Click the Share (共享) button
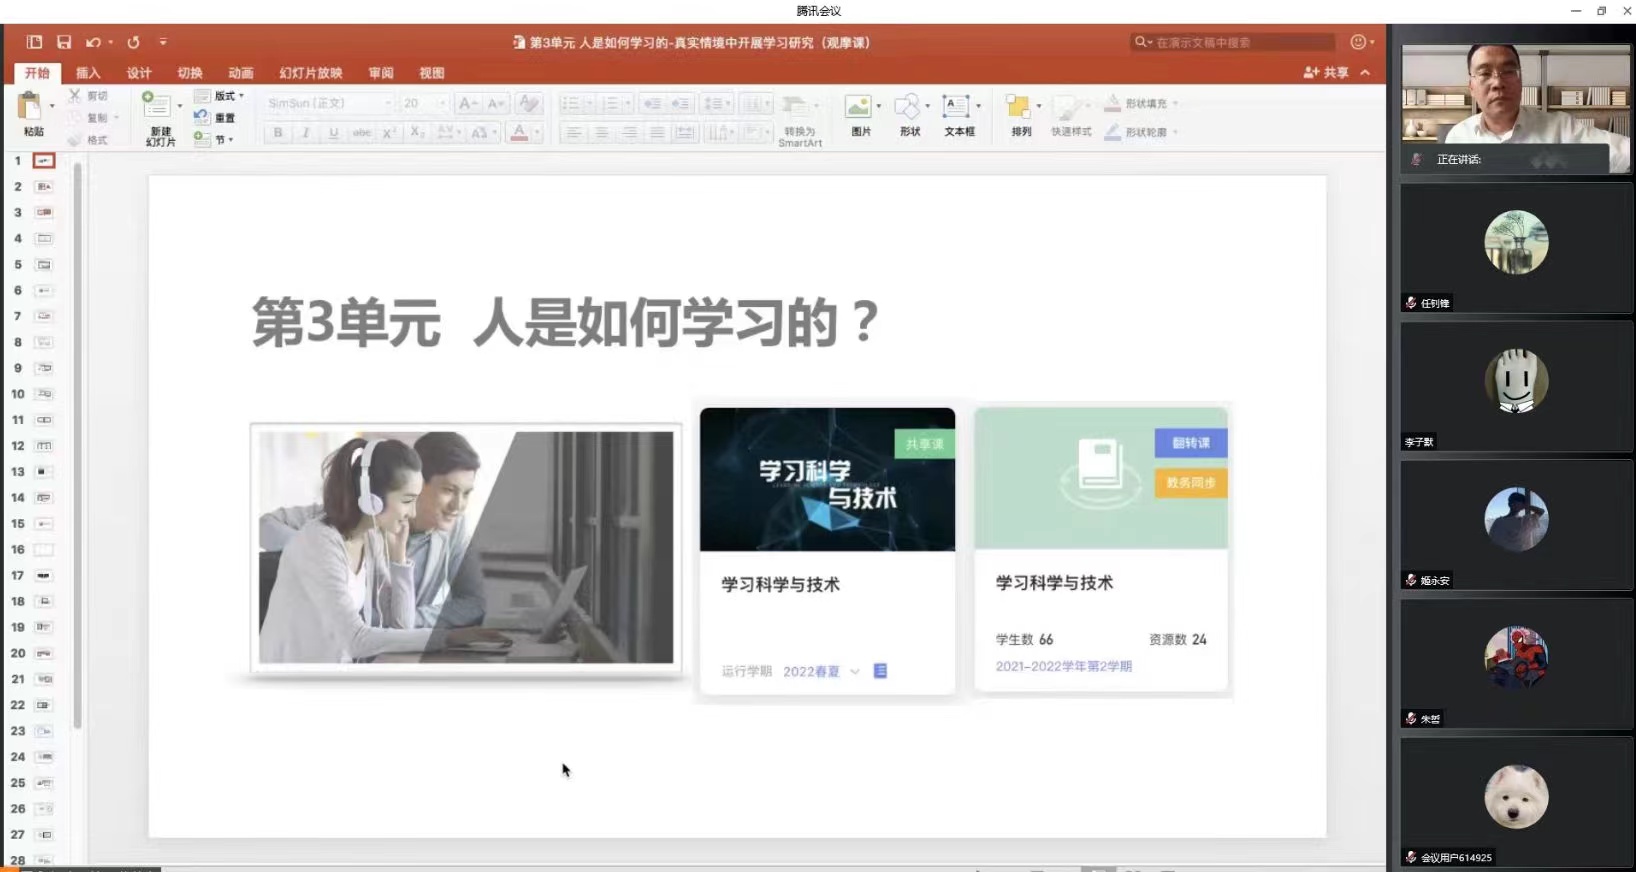Viewport: 1636px width, 872px height. point(1326,72)
